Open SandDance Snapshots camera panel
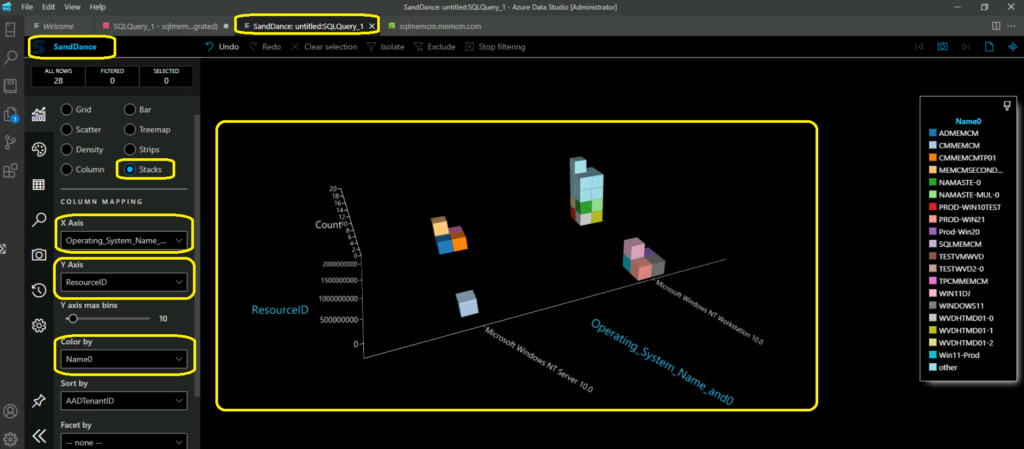Screen dimensions: 1024x449 (x=39, y=255)
